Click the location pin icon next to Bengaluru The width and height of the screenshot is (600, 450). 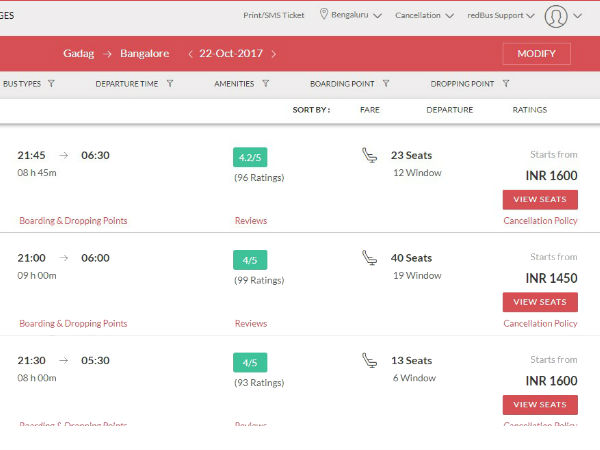pos(324,15)
